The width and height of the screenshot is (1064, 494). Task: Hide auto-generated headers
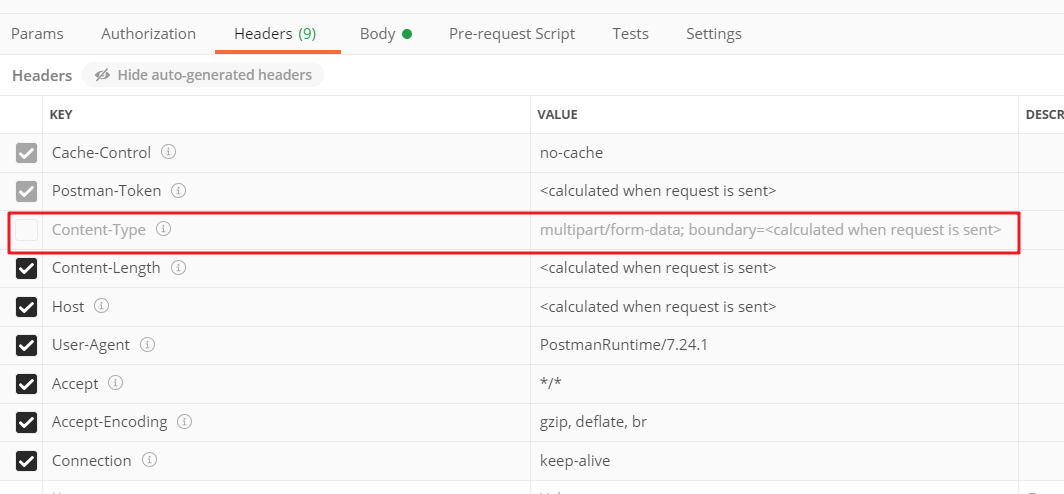[203, 75]
